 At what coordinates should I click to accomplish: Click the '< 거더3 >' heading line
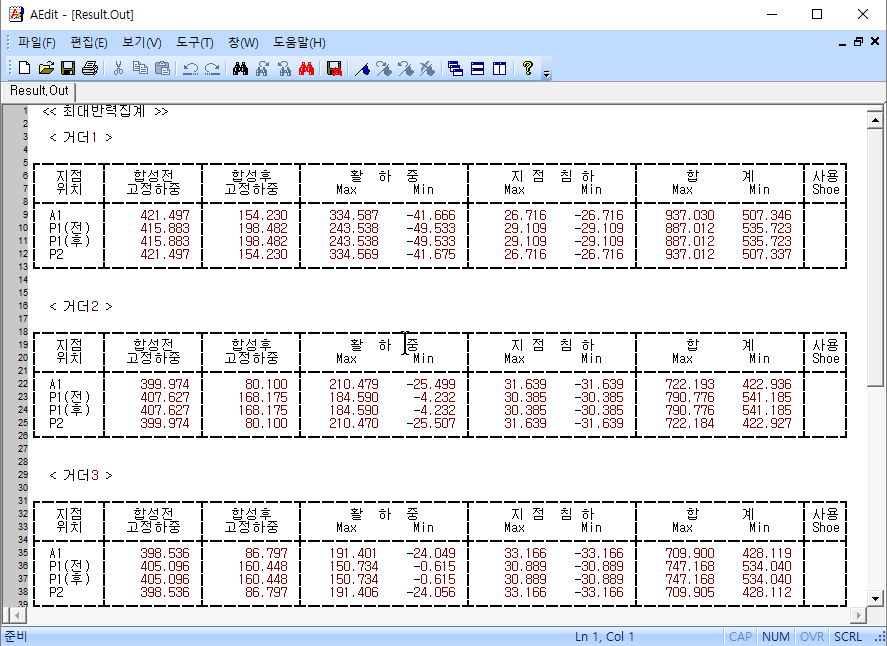[x=81, y=476]
